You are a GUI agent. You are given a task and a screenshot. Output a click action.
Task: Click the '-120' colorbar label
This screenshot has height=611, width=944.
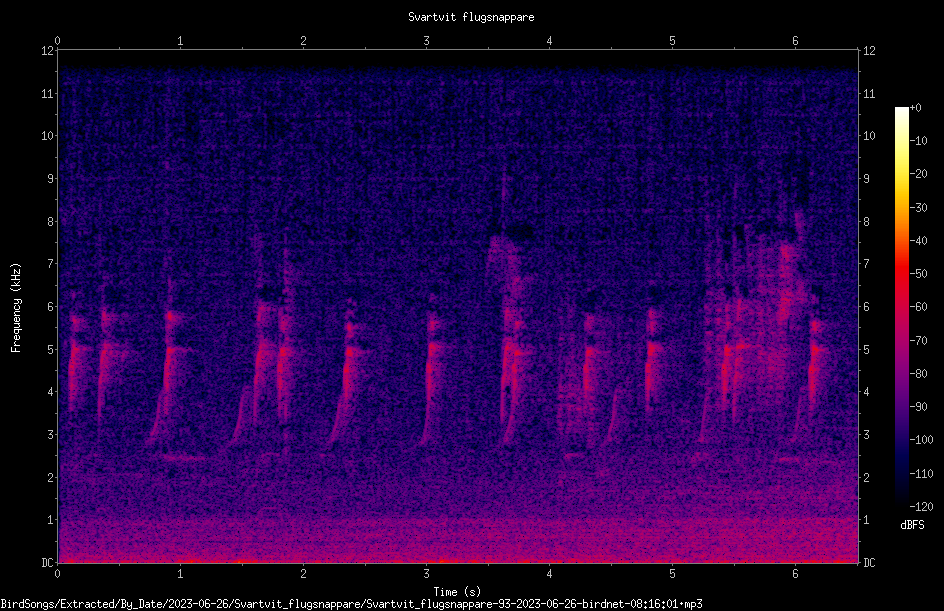[x=921, y=507]
